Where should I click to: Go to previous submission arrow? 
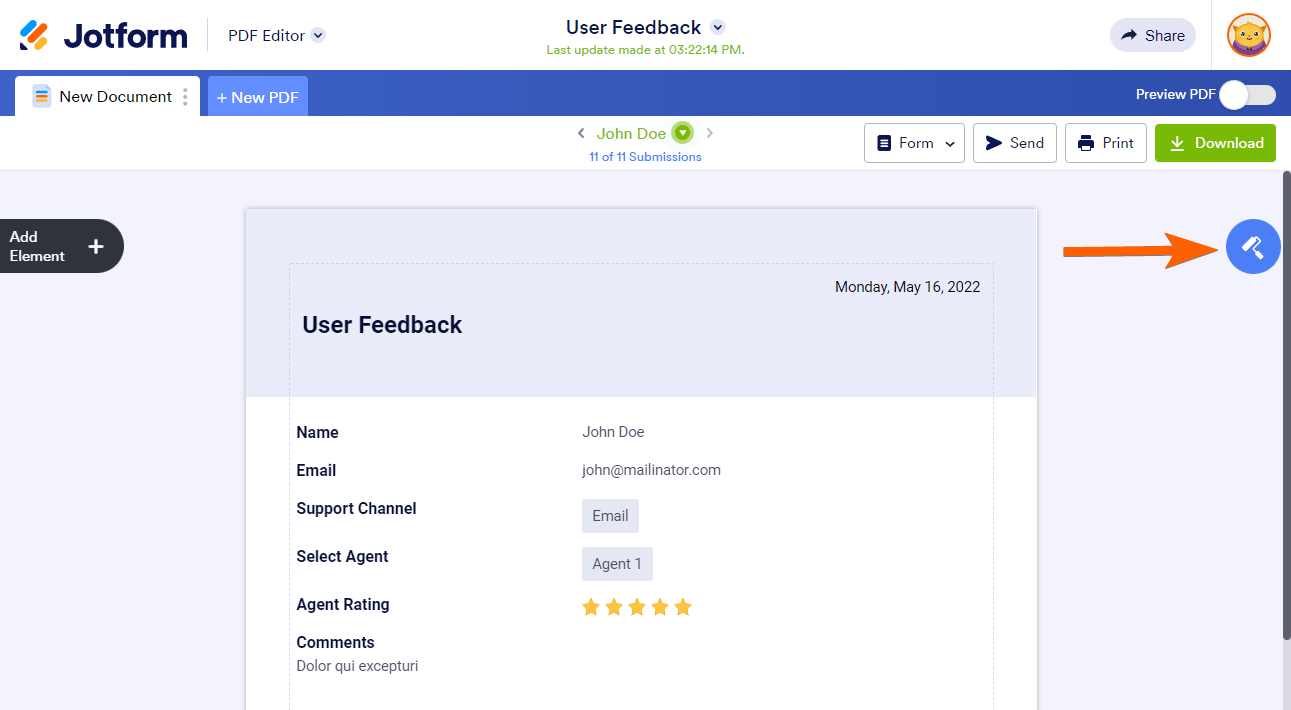(x=581, y=133)
